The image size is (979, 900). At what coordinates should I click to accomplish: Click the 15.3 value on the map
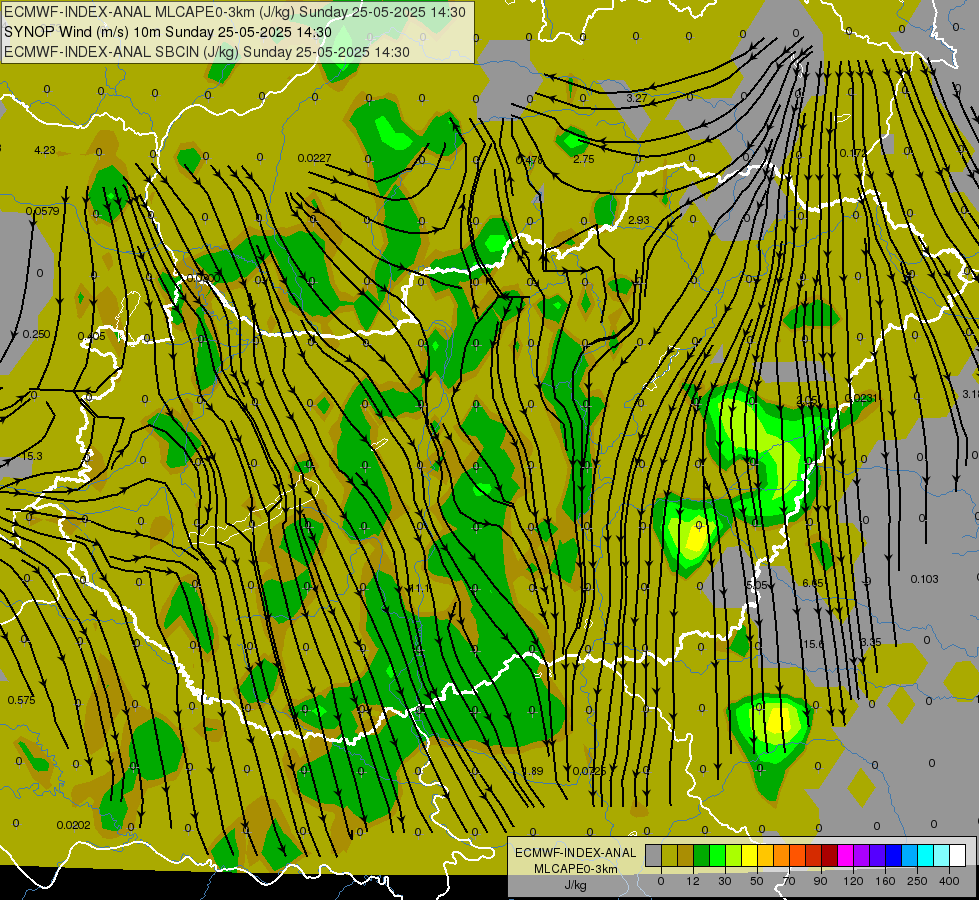(32, 456)
